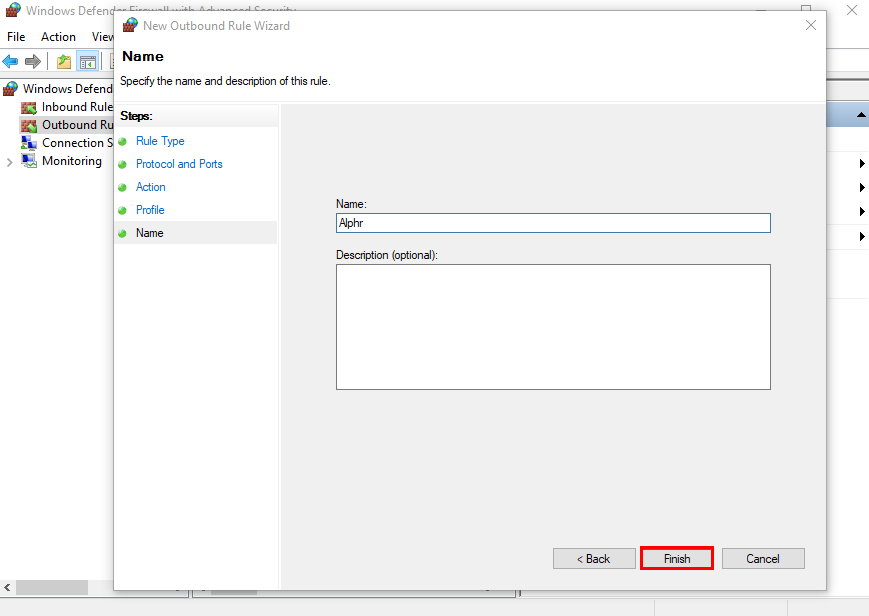Collapse the Actions pane section arrow

(861, 115)
